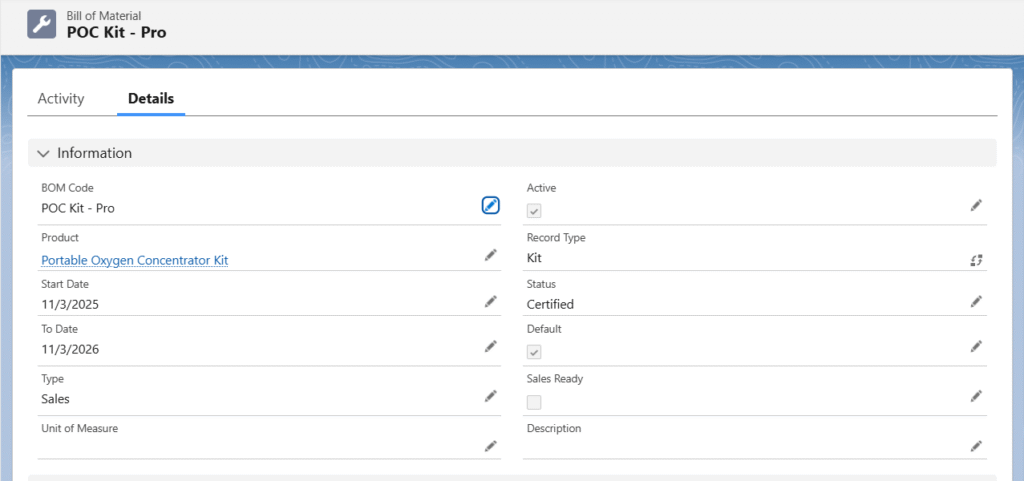This screenshot has width=1024, height=481.
Task: Click the POC Kit - Pro record title
Action: click(x=116, y=32)
